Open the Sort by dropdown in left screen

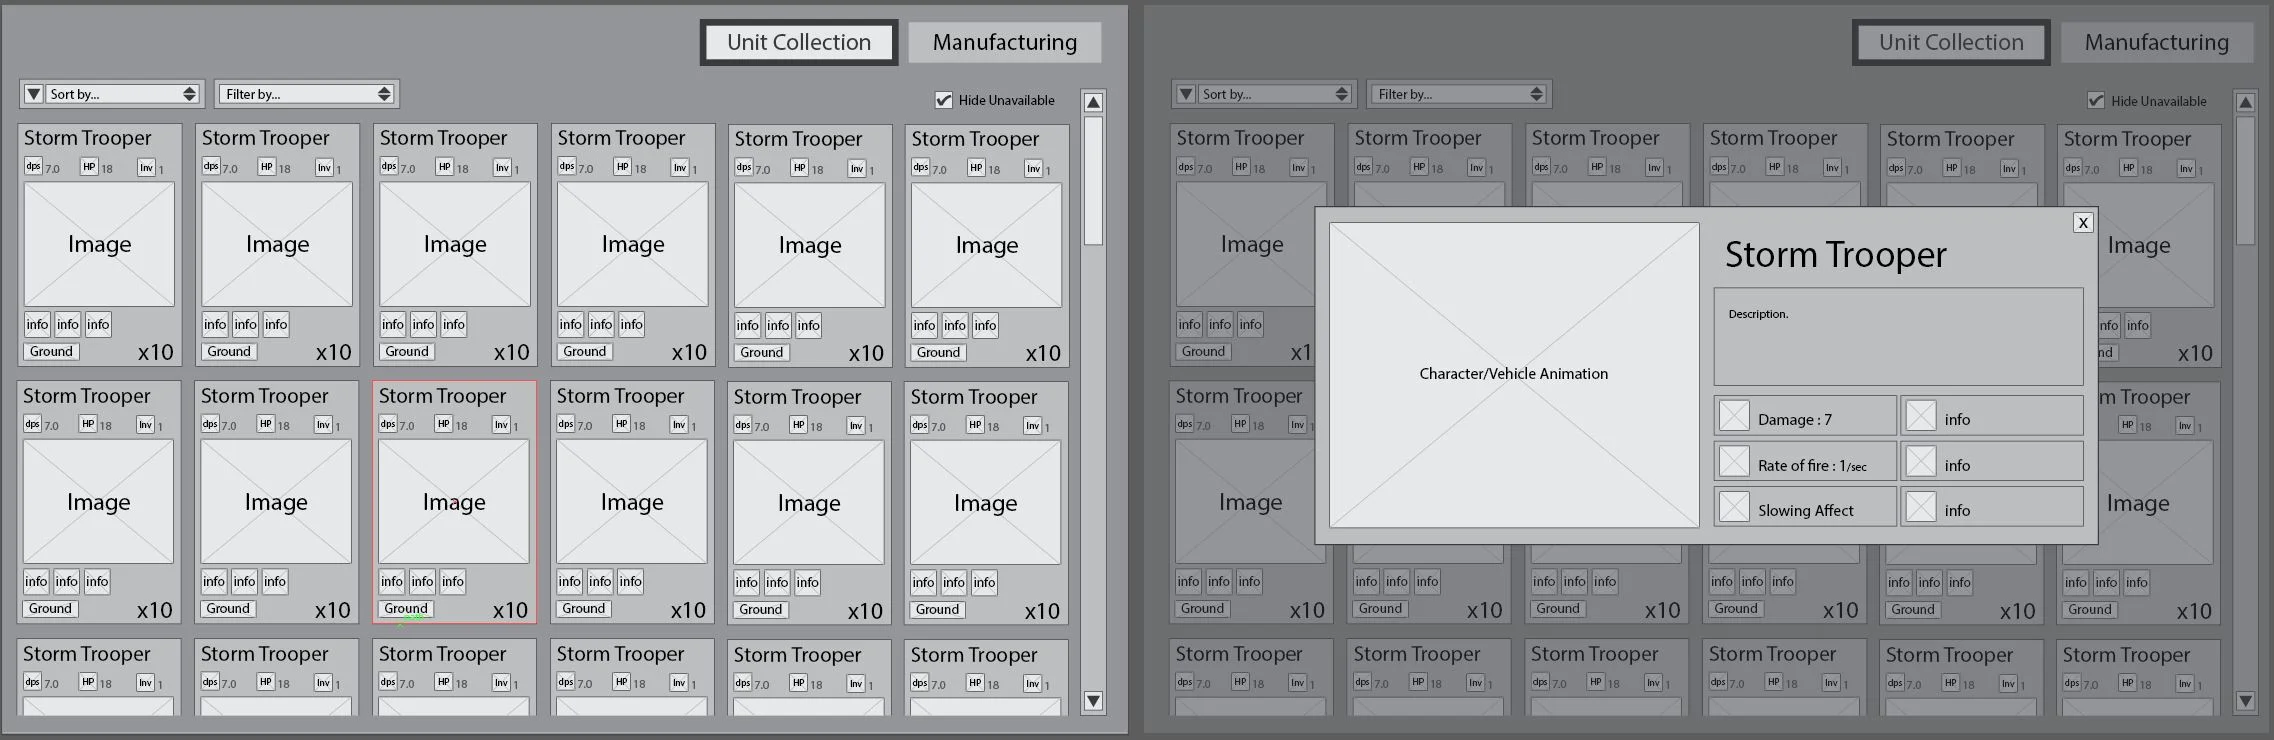click(123, 94)
